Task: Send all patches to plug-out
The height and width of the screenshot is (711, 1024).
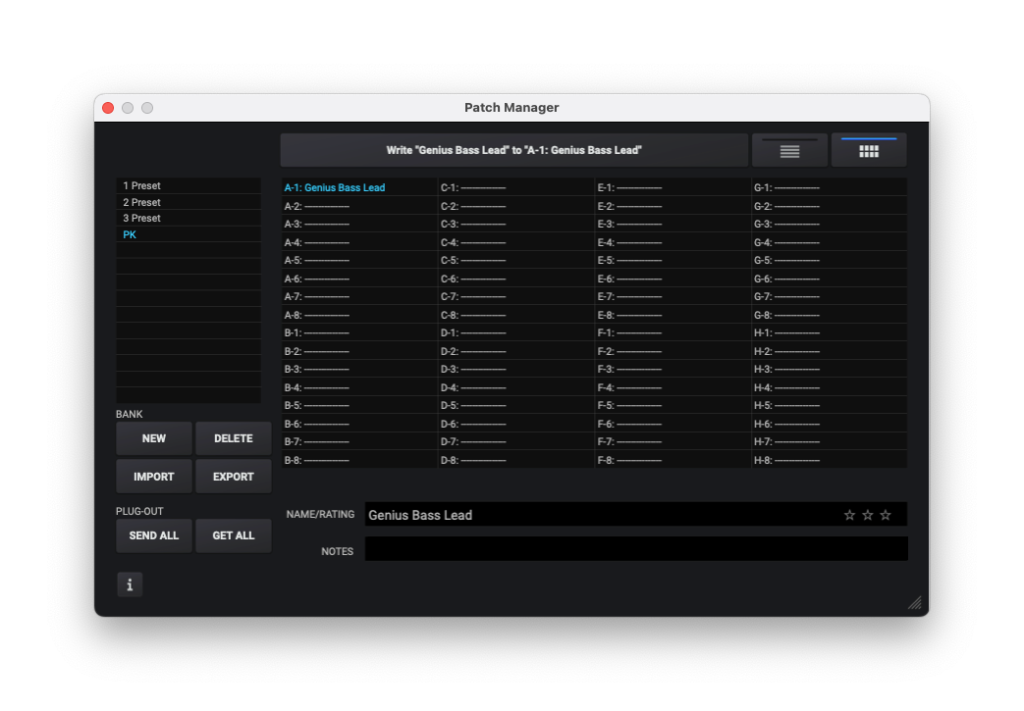Action: [x=154, y=535]
